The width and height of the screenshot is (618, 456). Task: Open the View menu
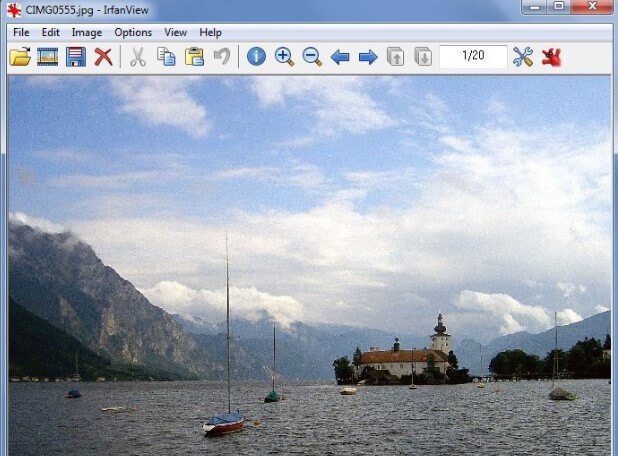click(x=175, y=32)
